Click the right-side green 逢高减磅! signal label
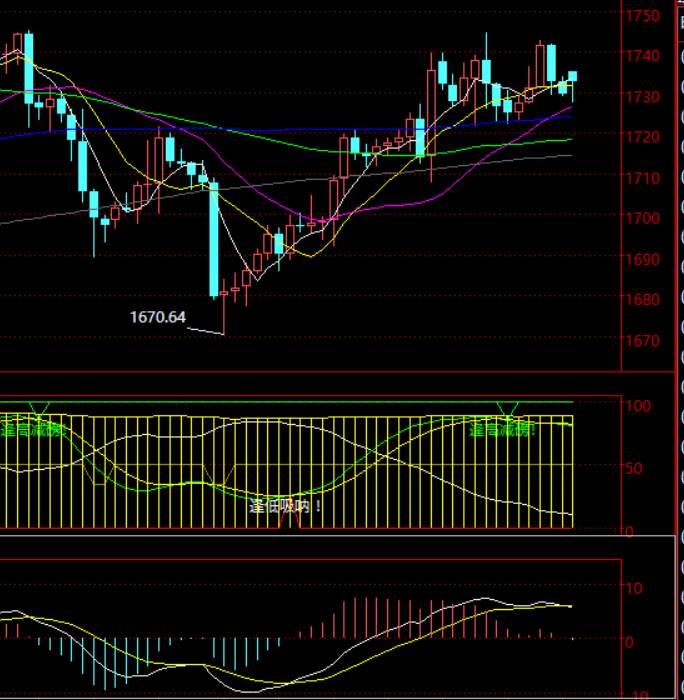 [x=502, y=430]
